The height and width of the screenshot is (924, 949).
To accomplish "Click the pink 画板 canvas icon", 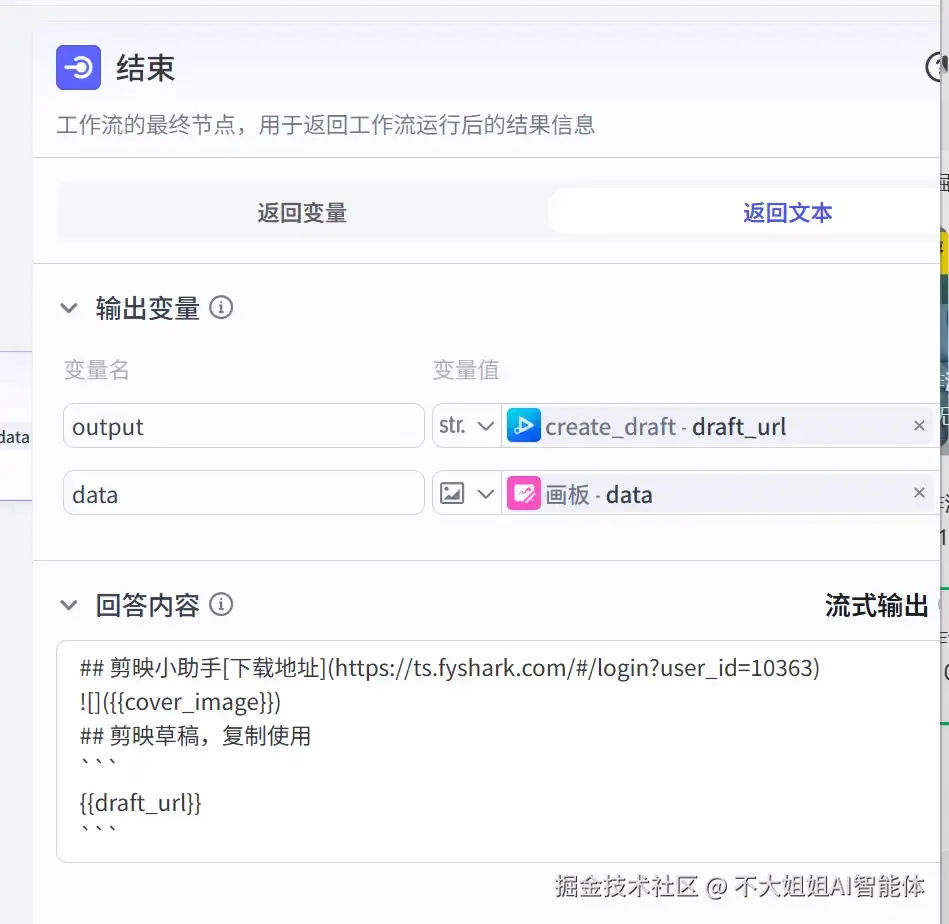I will pos(524,494).
